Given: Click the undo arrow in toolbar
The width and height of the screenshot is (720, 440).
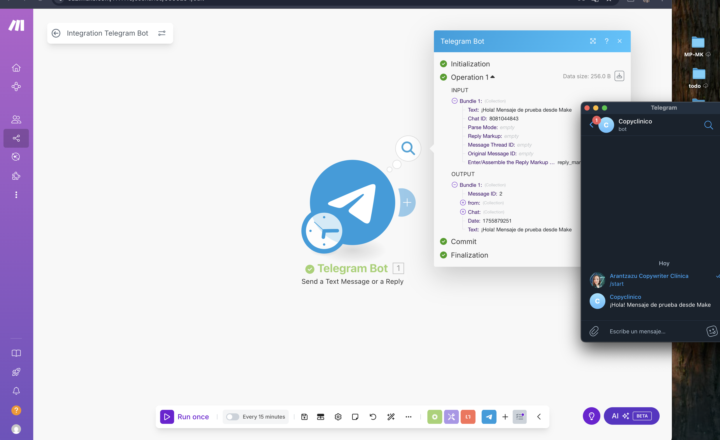Looking at the screenshot, I should (x=373, y=417).
